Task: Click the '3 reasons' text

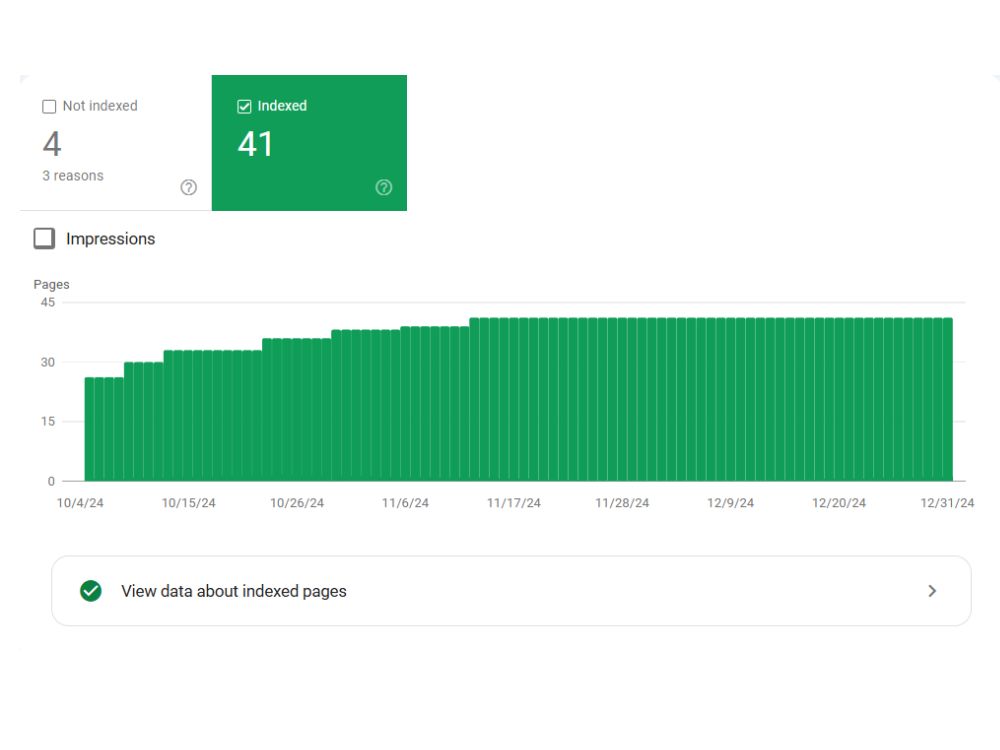Action: (x=73, y=176)
